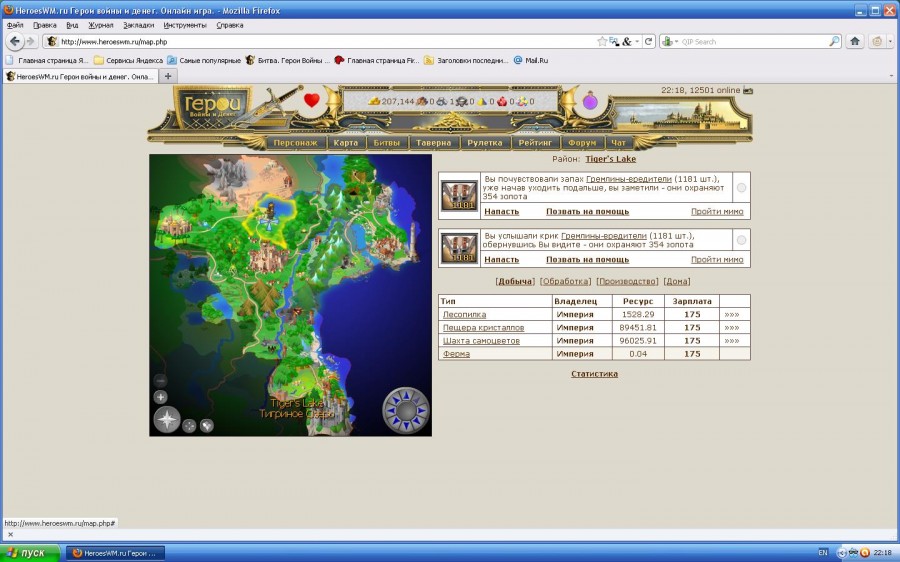Open the Чат menu tab
The height and width of the screenshot is (562, 900).
pyautogui.click(x=618, y=143)
